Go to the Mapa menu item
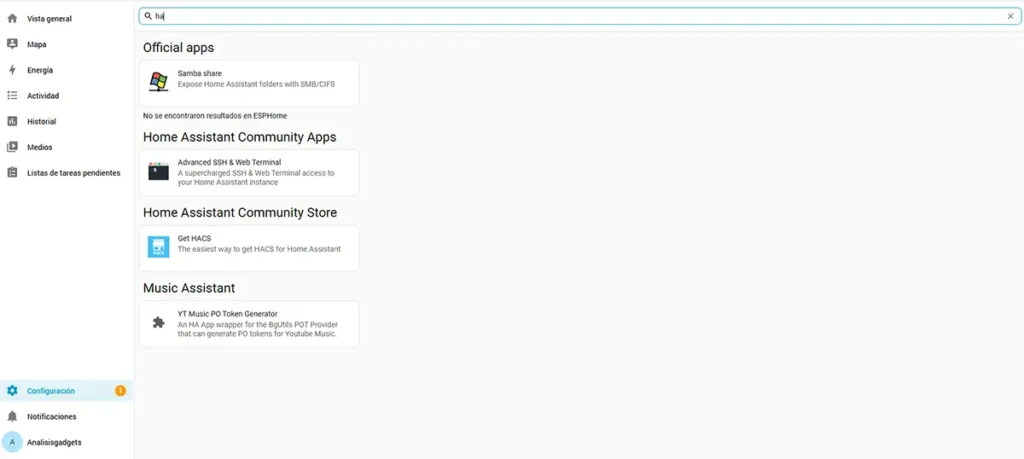Image resolution: width=1024 pixels, height=459 pixels. (66, 44)
